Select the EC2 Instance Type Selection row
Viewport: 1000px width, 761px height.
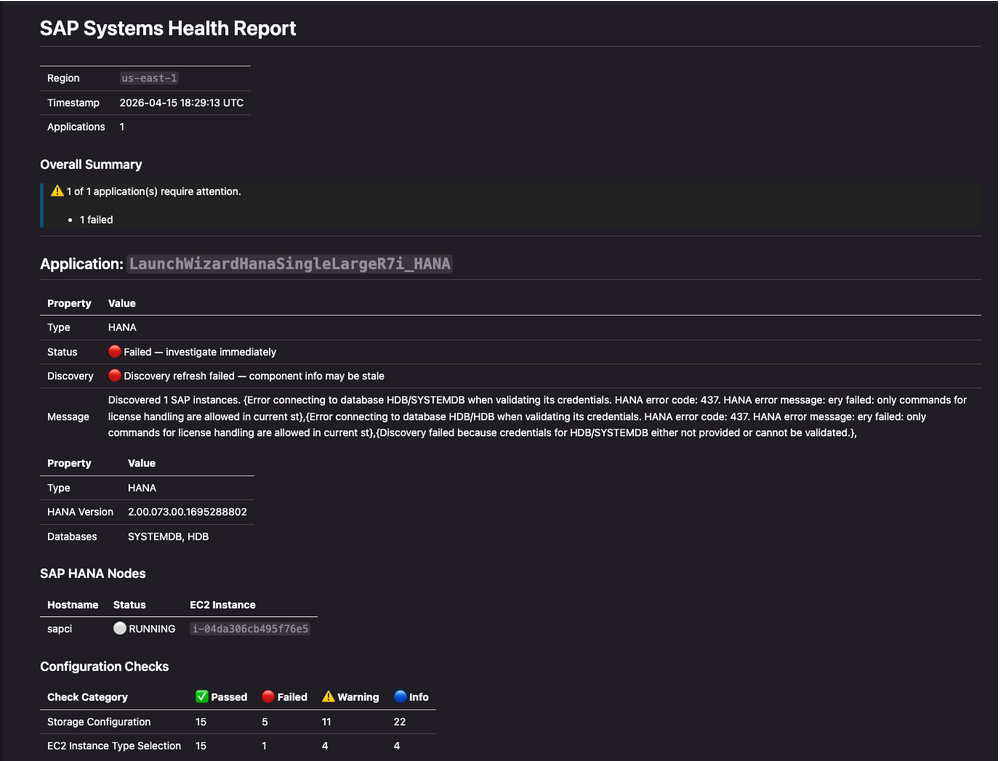[114, 746]
